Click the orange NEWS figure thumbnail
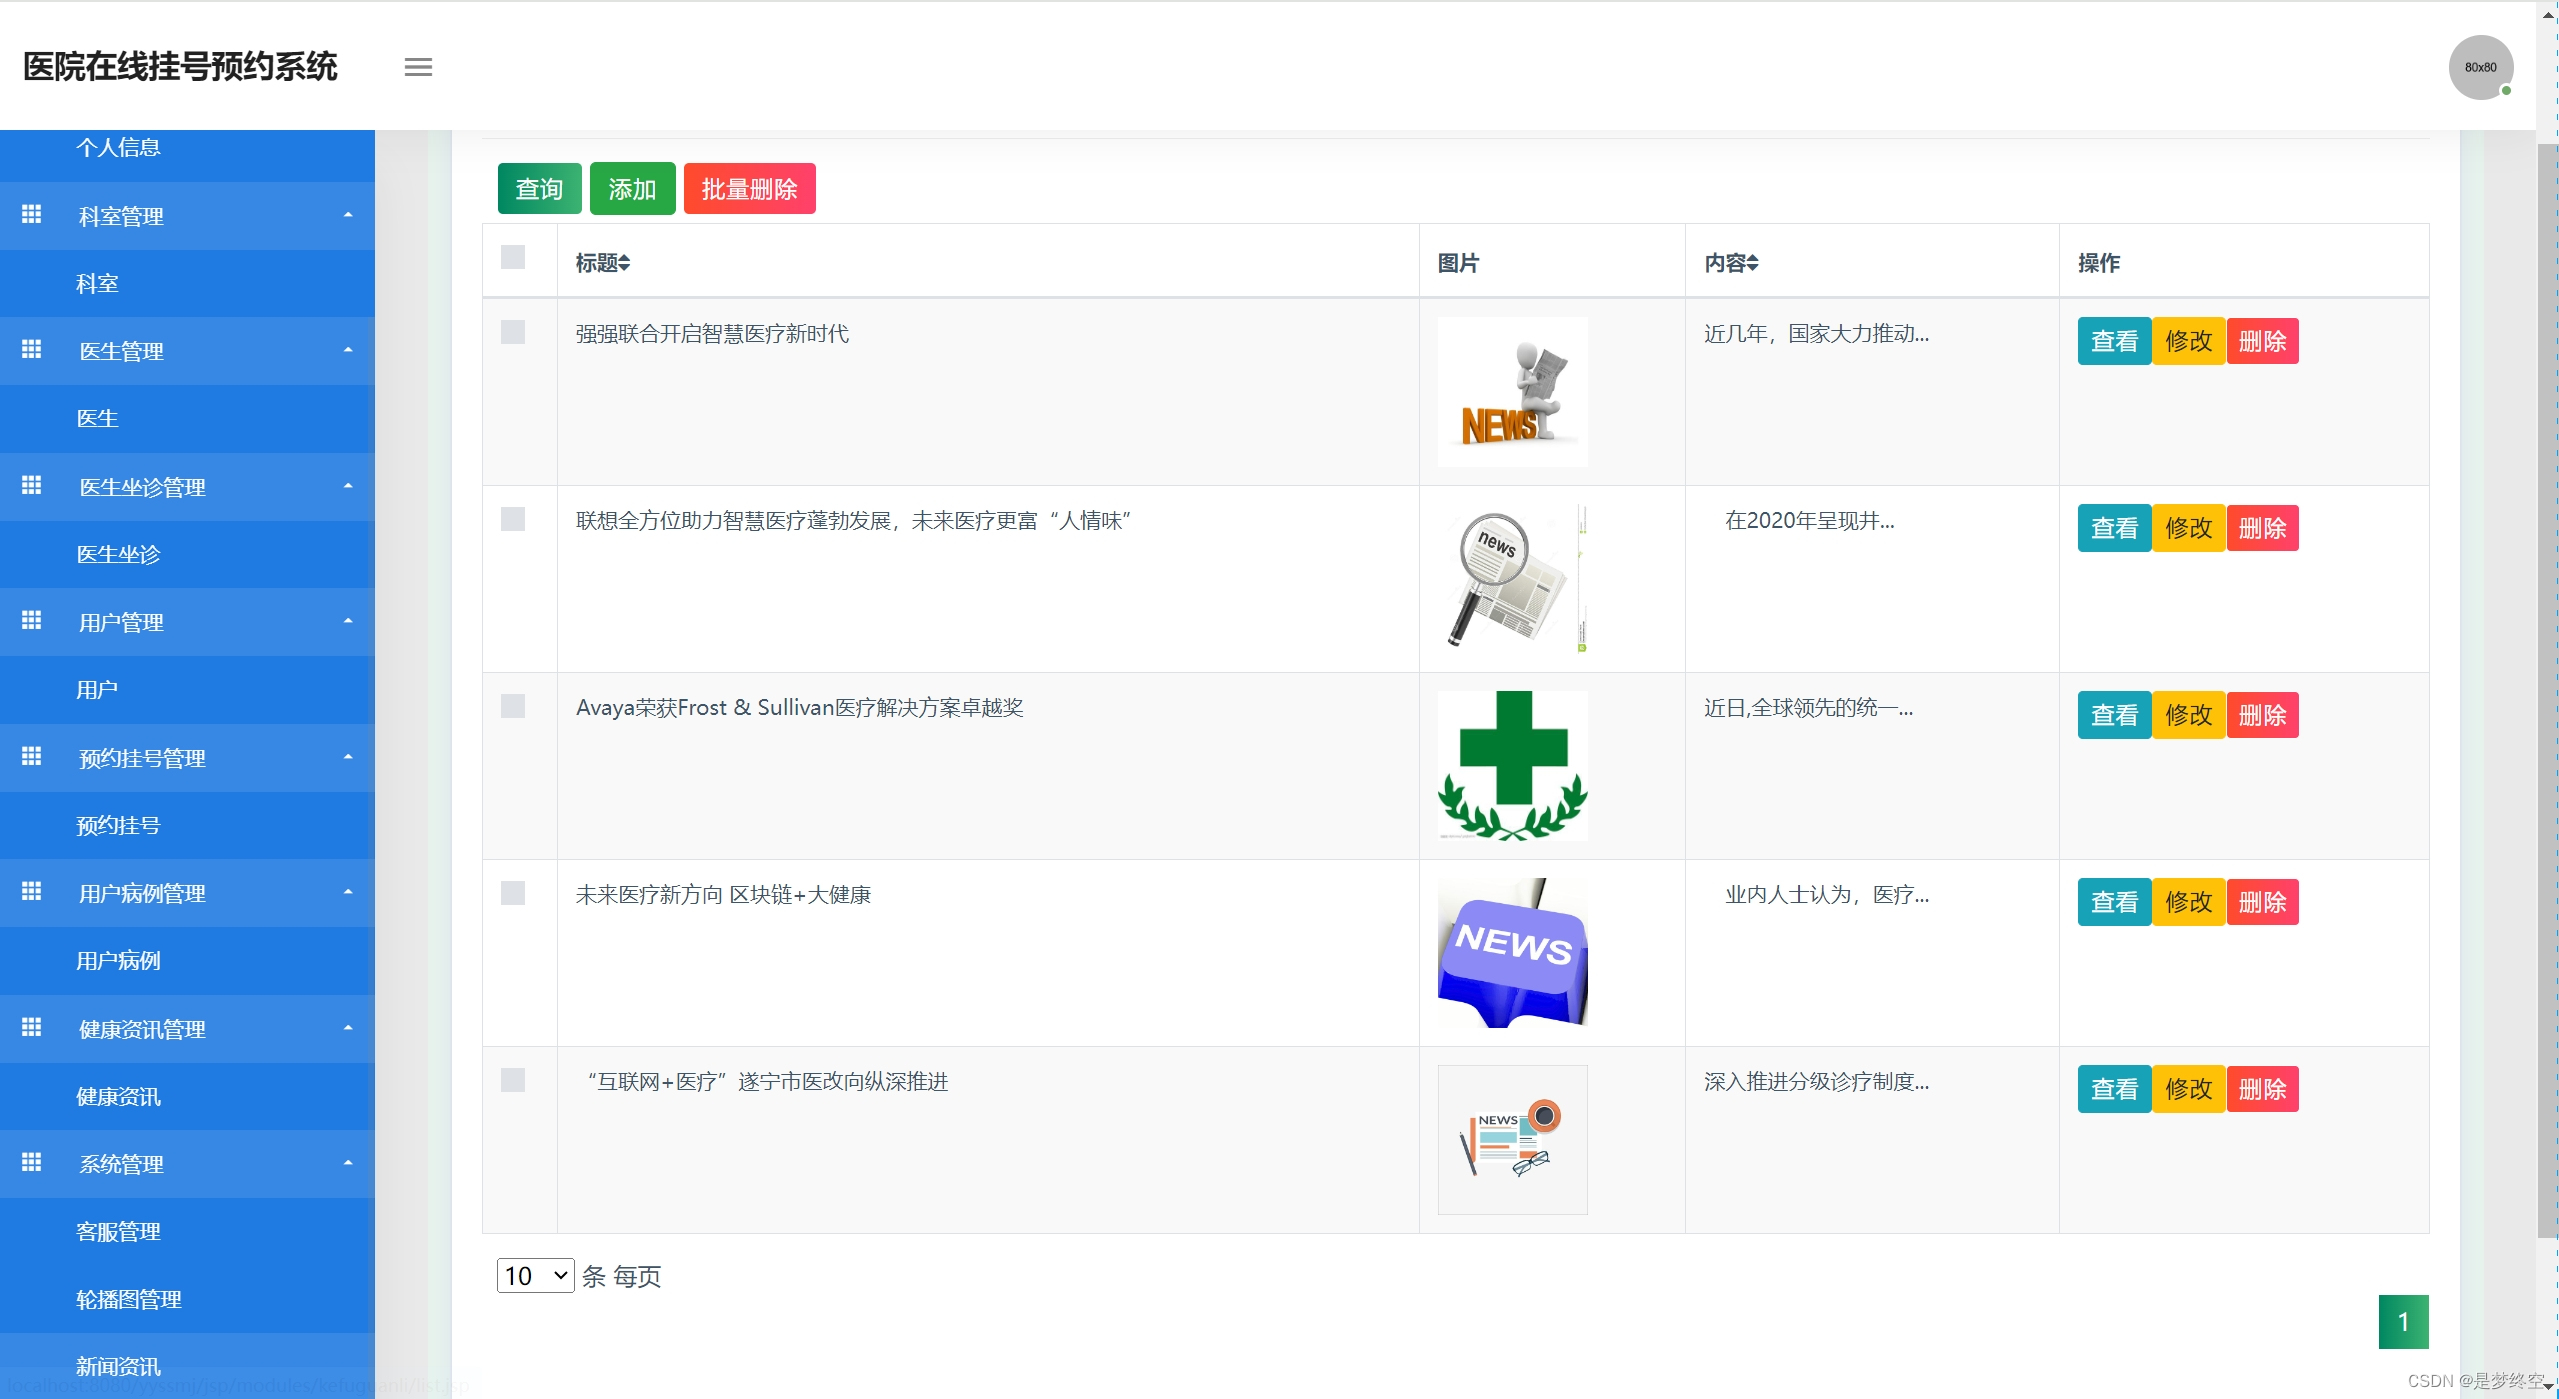Viewport: 2559px width, 1399px height. tap(1513, 392)
